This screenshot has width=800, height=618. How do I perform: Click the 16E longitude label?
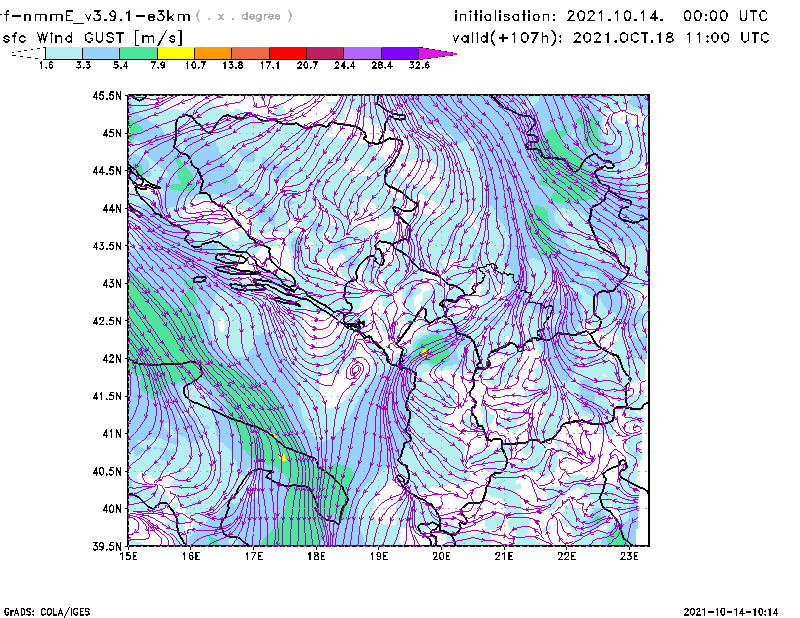tap(191, 556)
